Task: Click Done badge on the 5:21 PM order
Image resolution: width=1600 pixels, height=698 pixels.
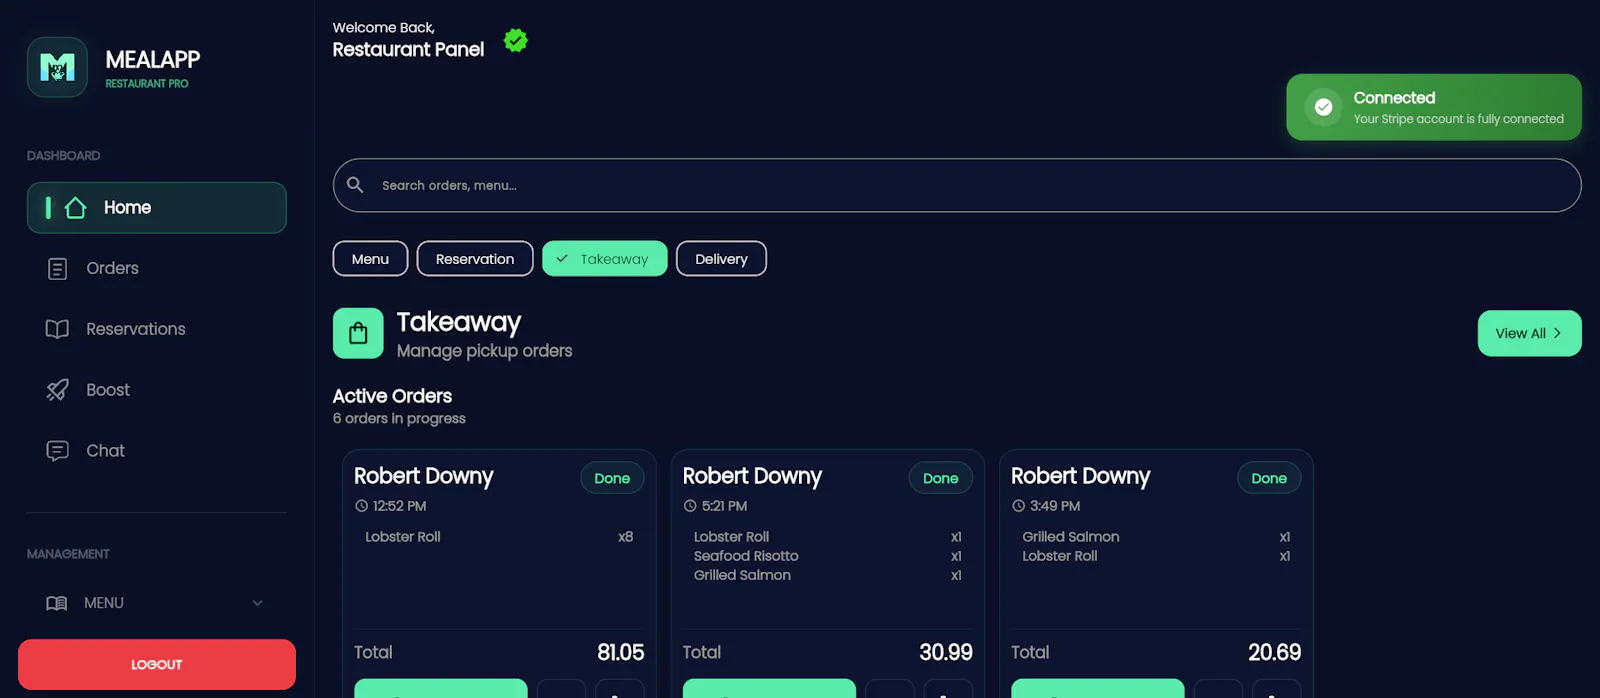Action: [x=941, y=478]
